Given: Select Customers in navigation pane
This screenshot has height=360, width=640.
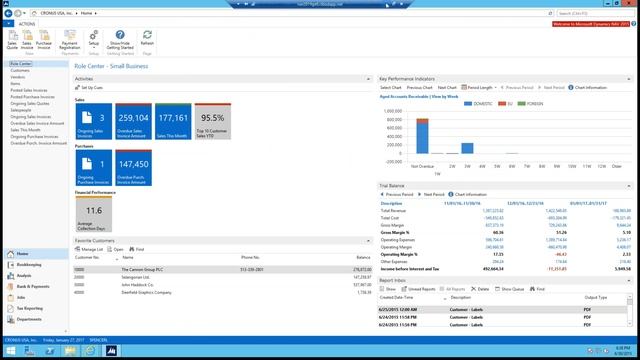Looking at the screenshot, I should [x=20, y=71].
